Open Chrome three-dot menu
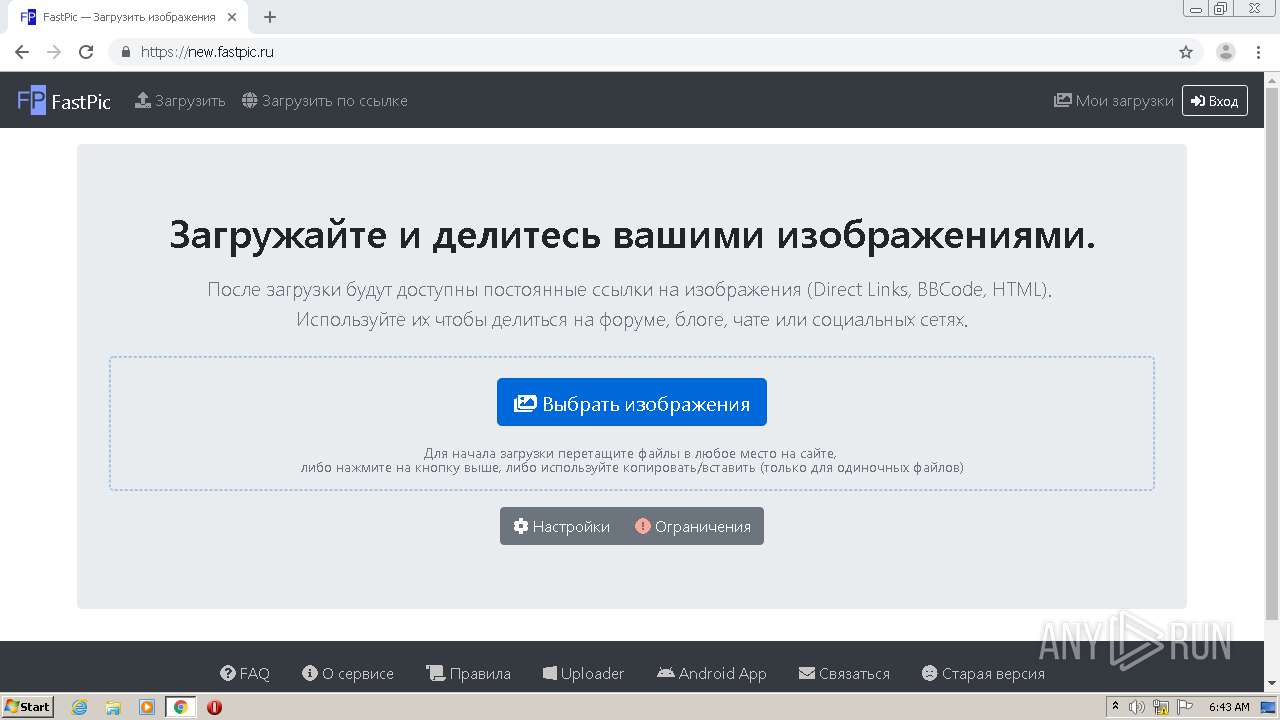1280x720 pixels. pos(1258,52)
